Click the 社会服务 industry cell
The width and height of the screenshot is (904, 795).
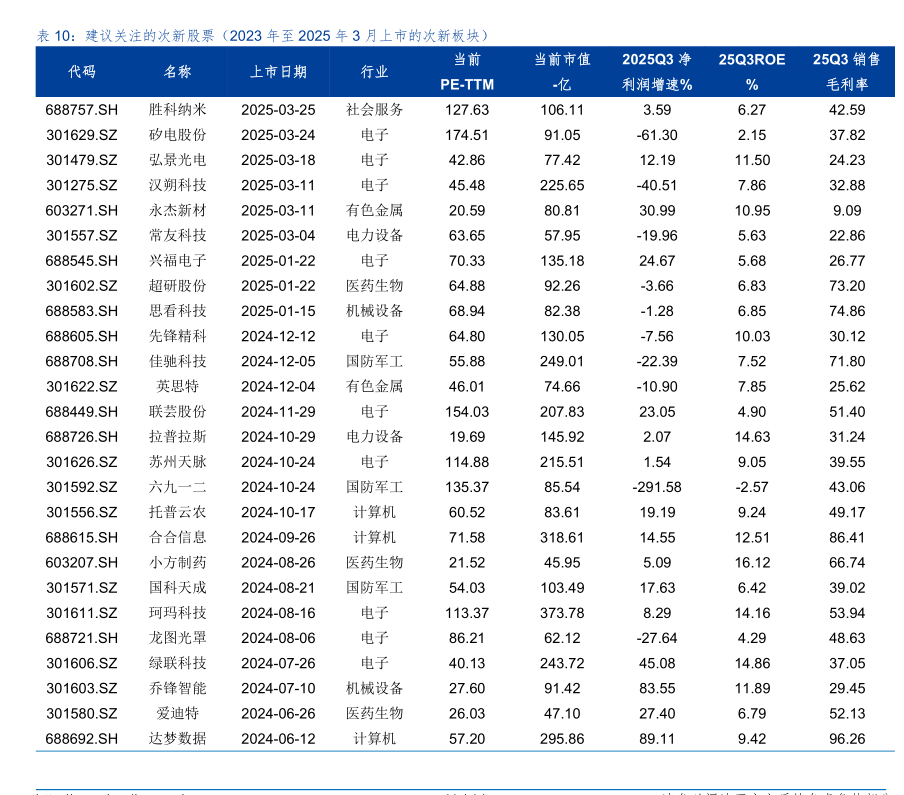374,110
